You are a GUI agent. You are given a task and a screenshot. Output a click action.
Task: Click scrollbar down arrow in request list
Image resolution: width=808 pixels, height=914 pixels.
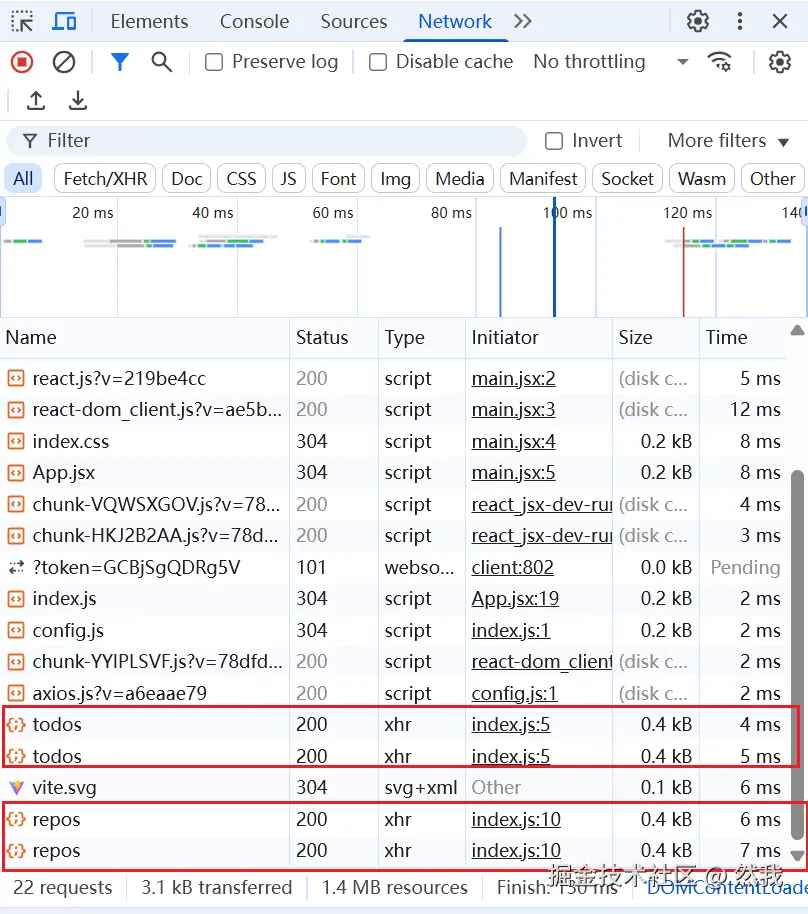tap(797, 855)
